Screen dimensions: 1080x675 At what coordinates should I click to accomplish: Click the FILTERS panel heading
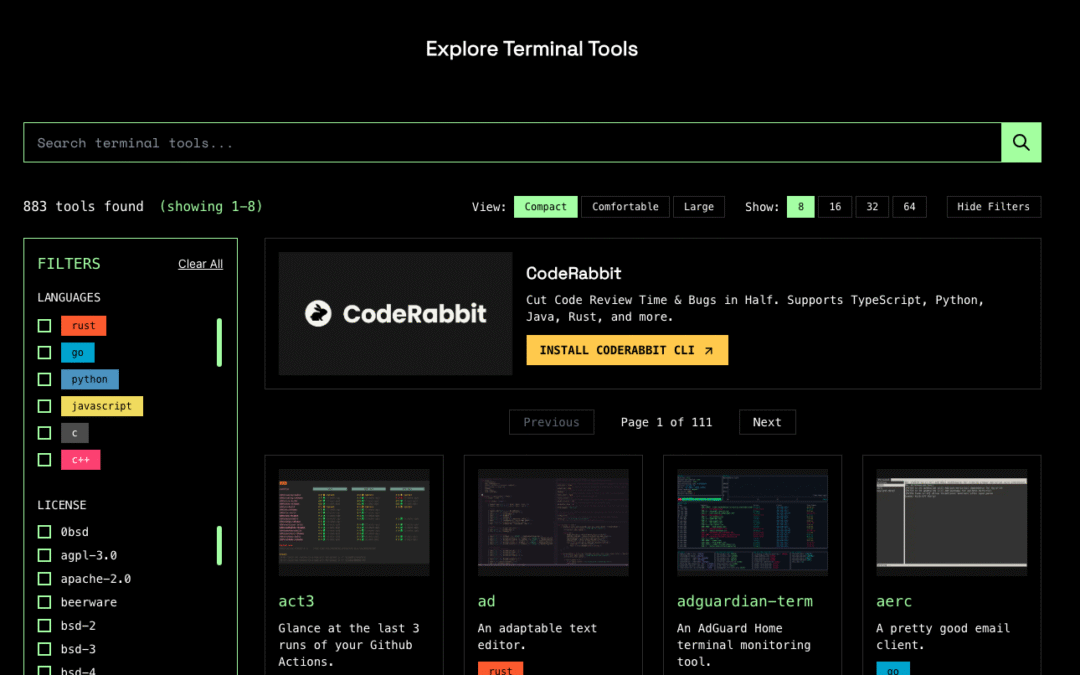click(69, 264)
